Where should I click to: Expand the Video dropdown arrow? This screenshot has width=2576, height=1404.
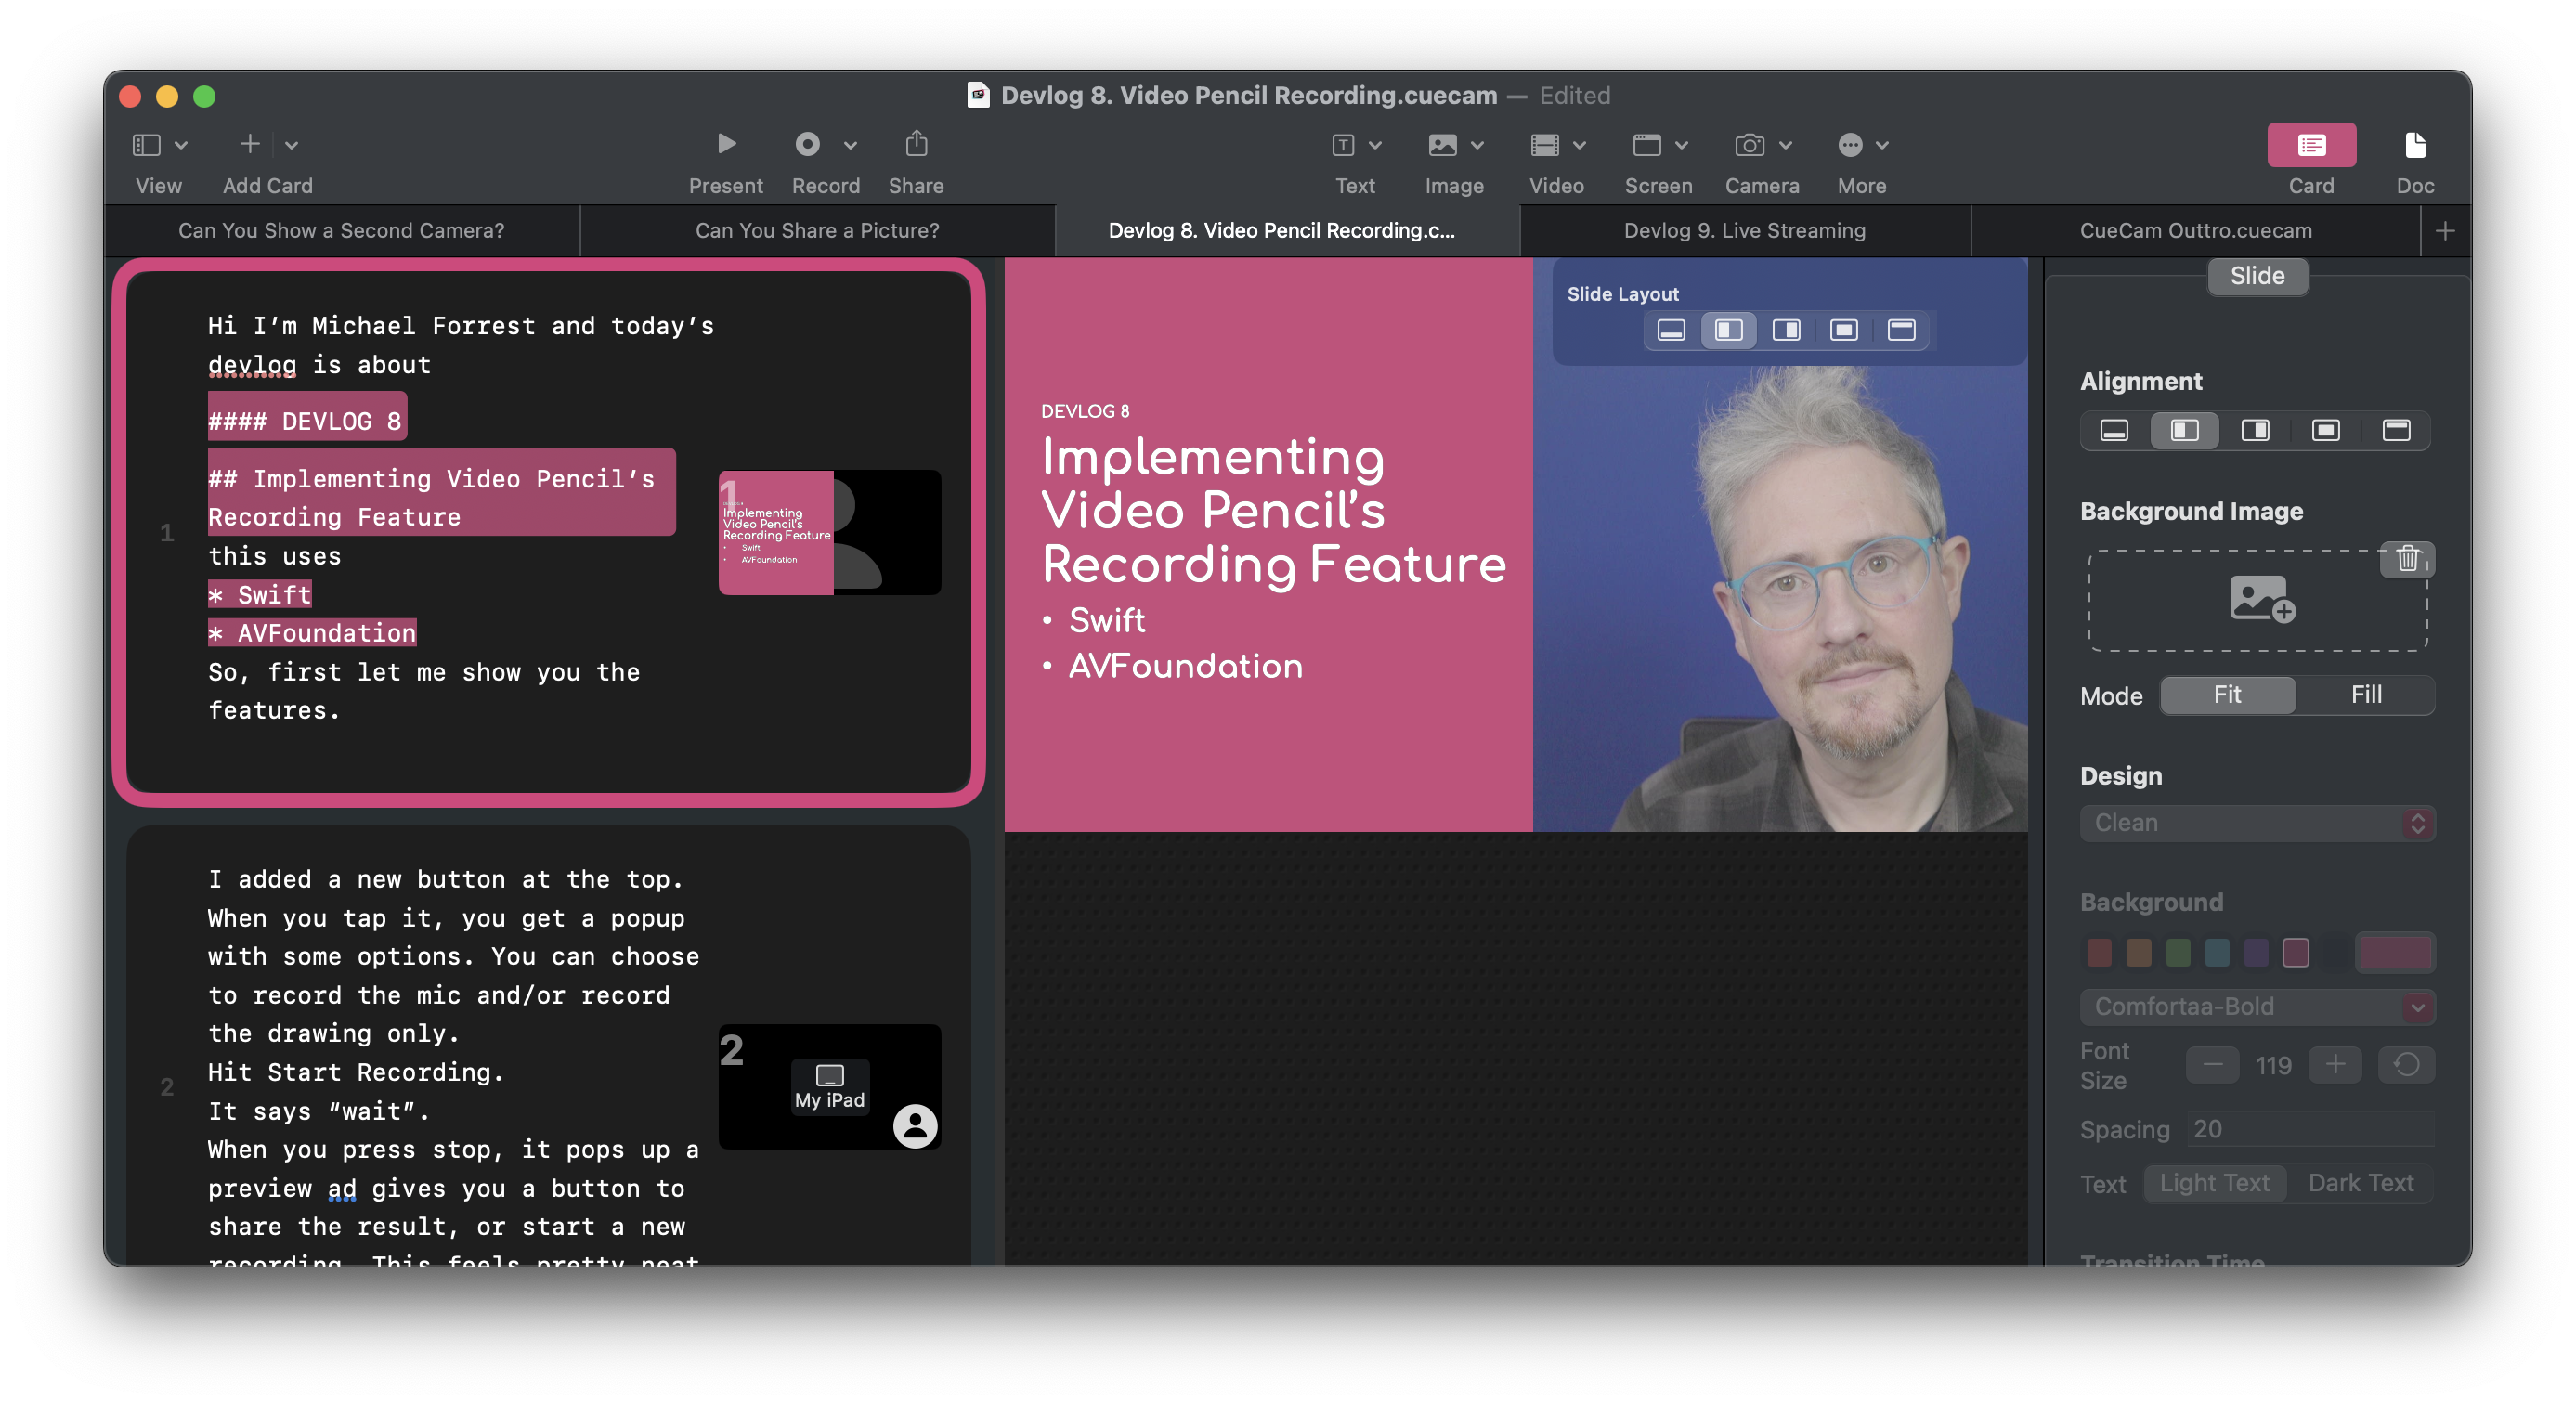[1579, 145]
